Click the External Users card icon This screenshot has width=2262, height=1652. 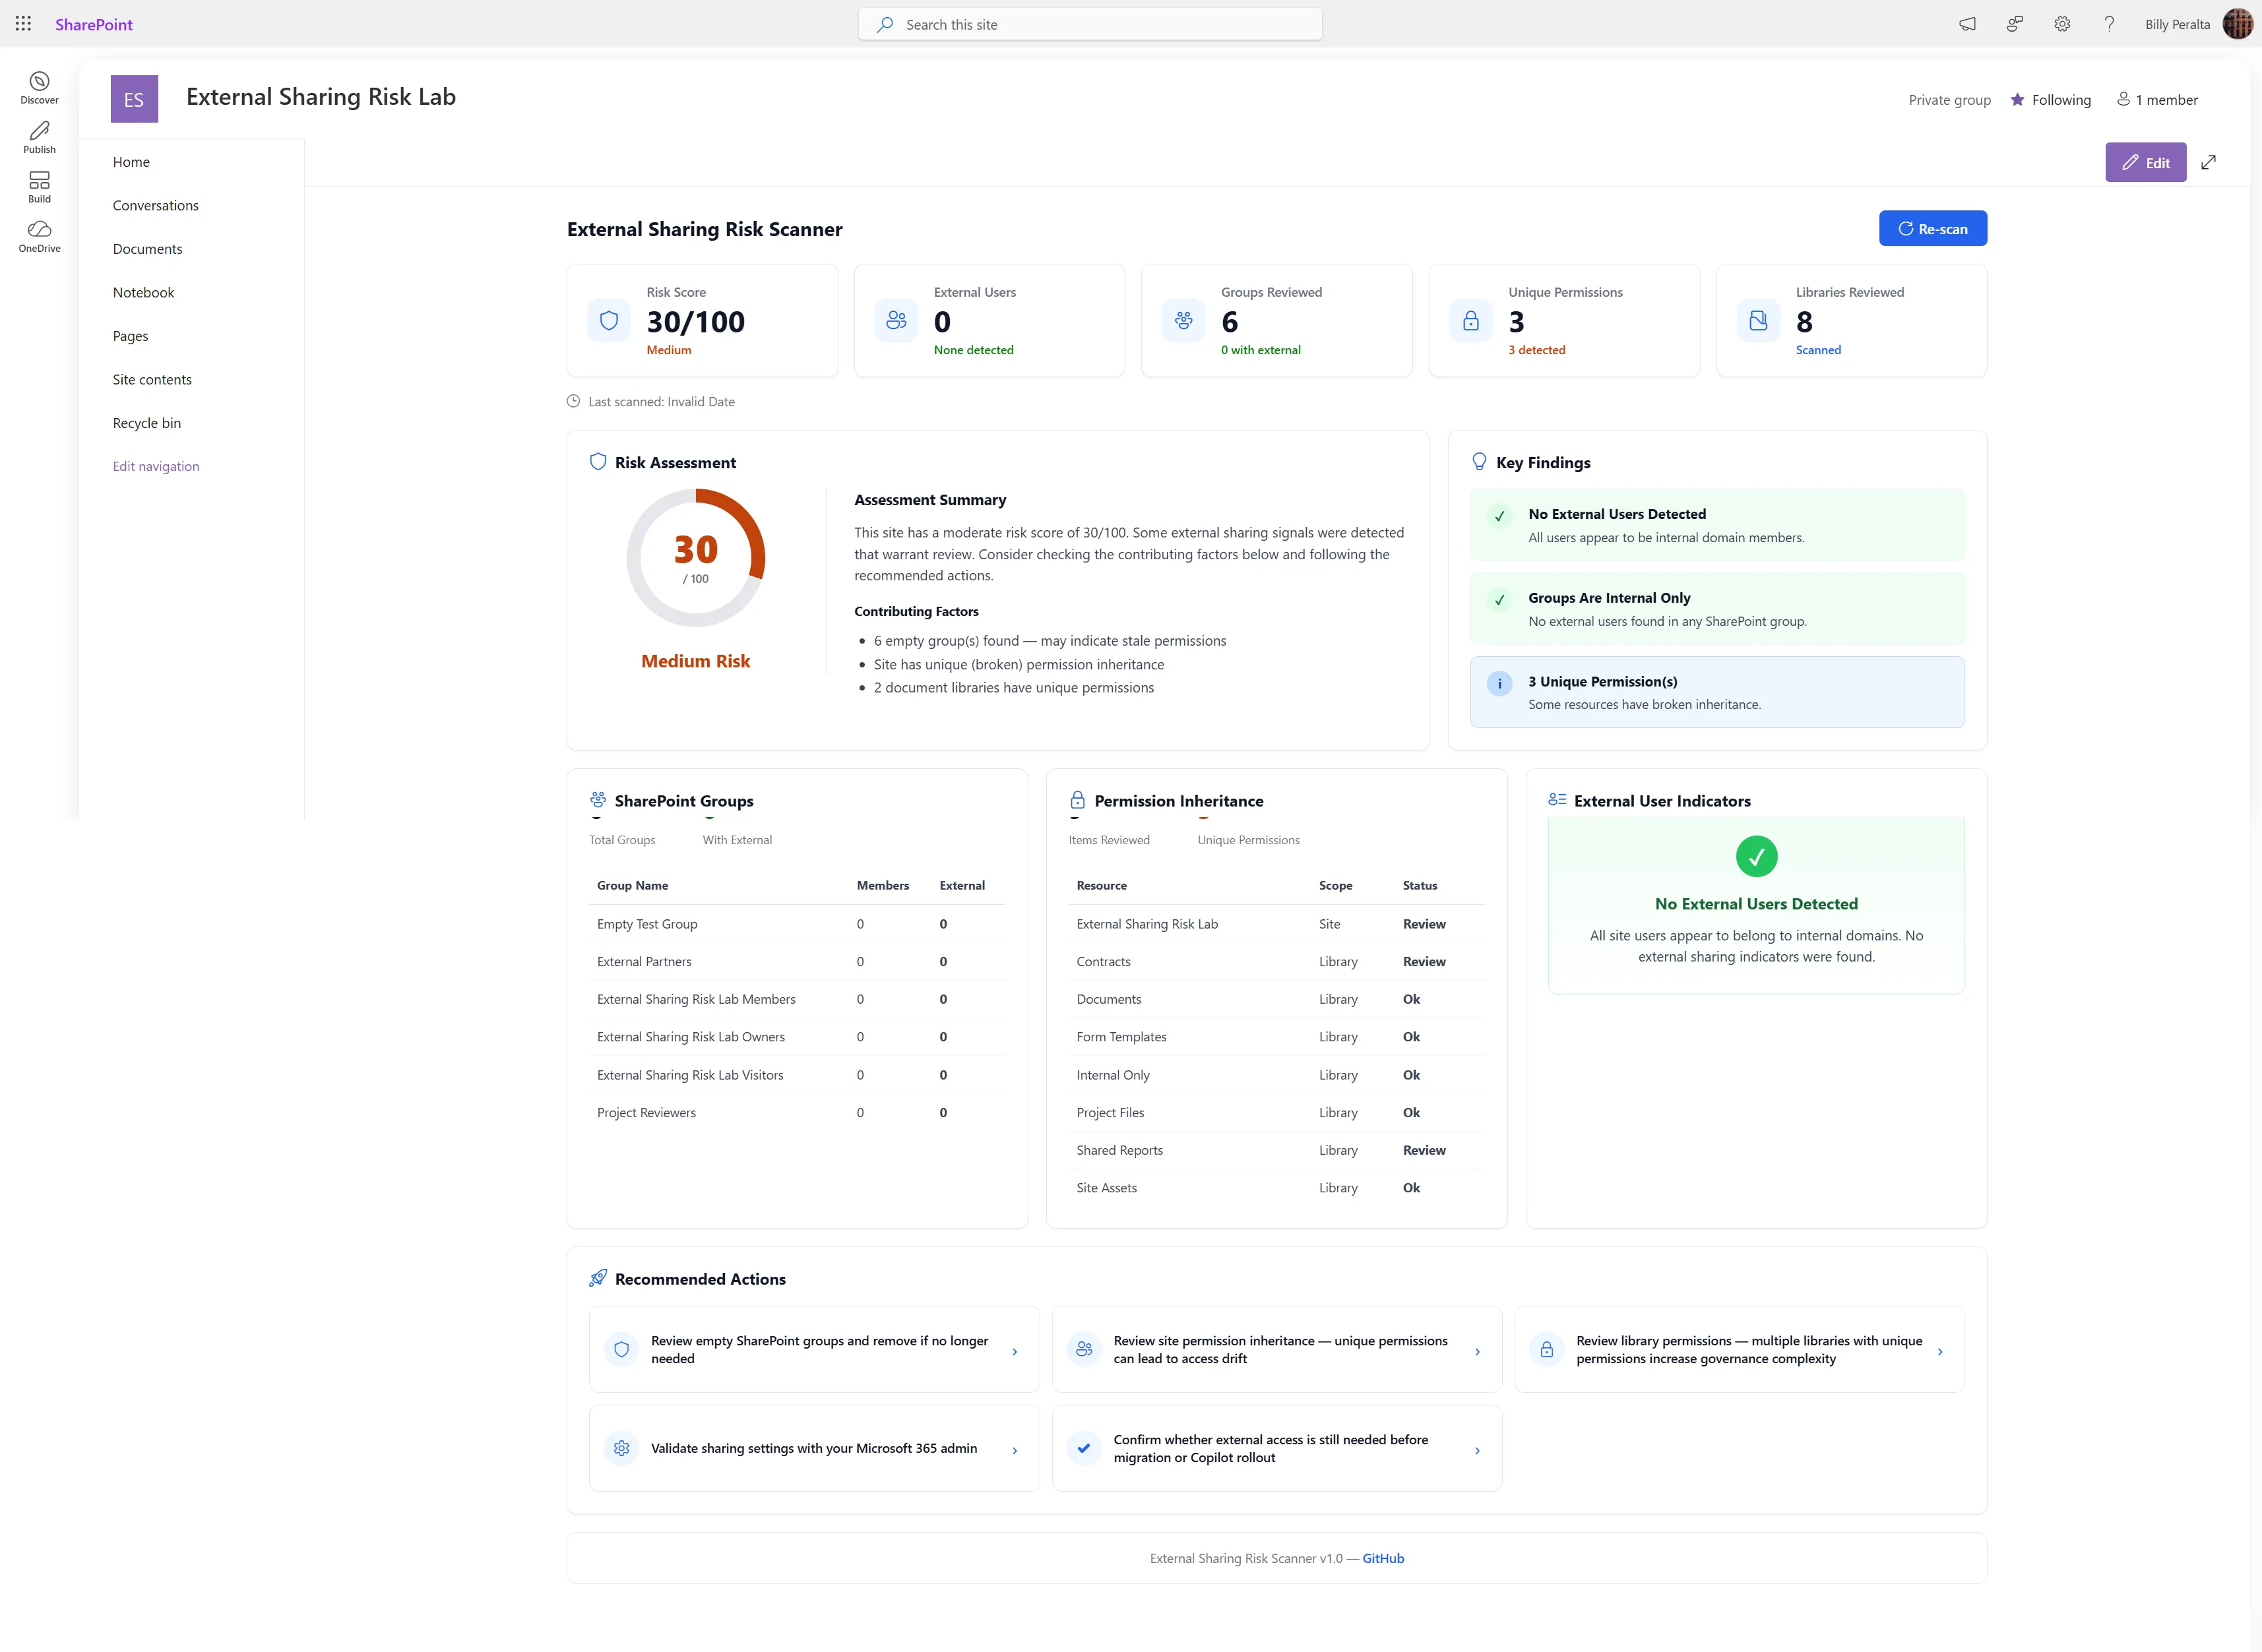point(896,321)
